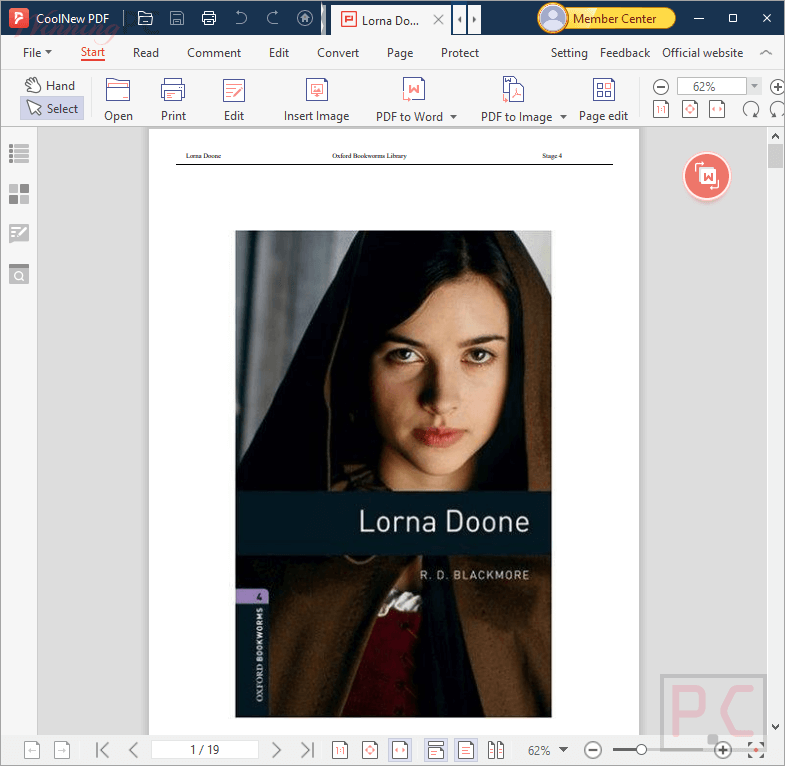Enable two-page view mode
This screenshot has width=785, height=766.
[496, 750]
